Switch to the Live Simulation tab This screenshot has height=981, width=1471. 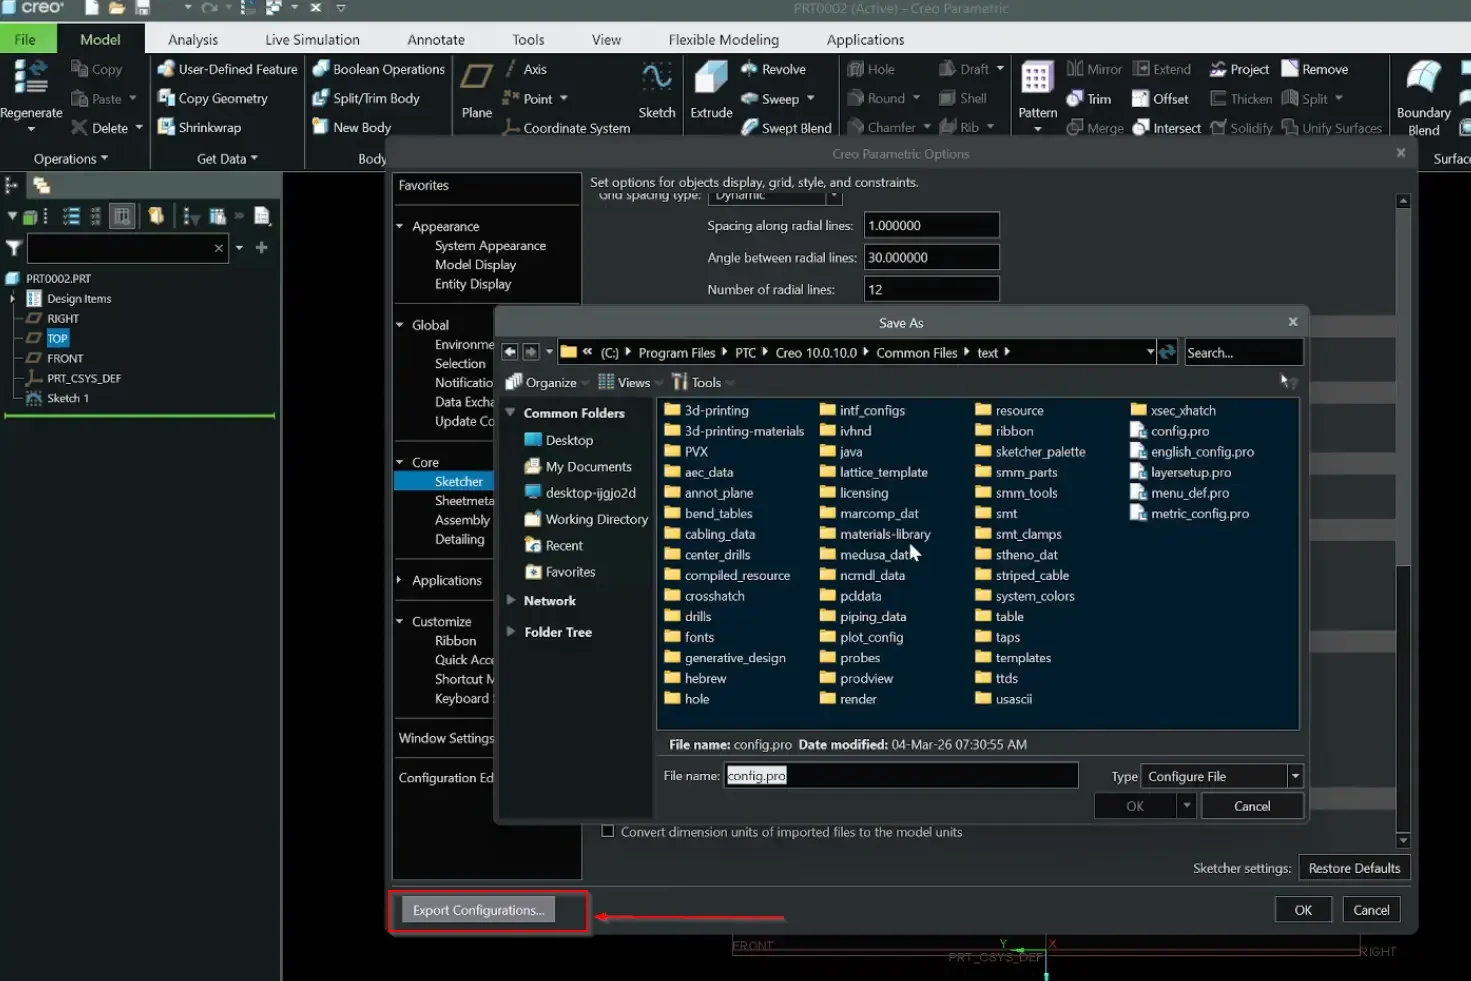pyautogui.click(x=312, y=39)
